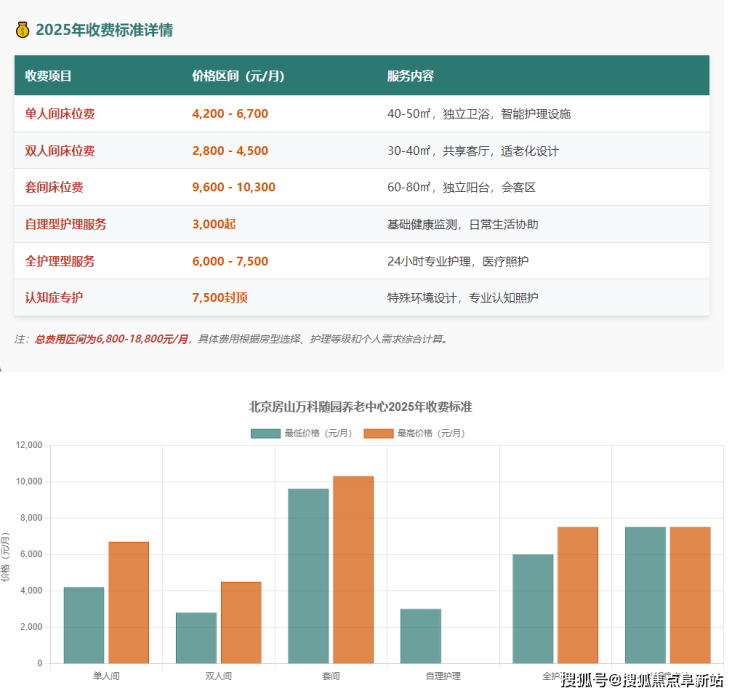Click the 单人间床位费 item name
740x696 pixels.
60,114
